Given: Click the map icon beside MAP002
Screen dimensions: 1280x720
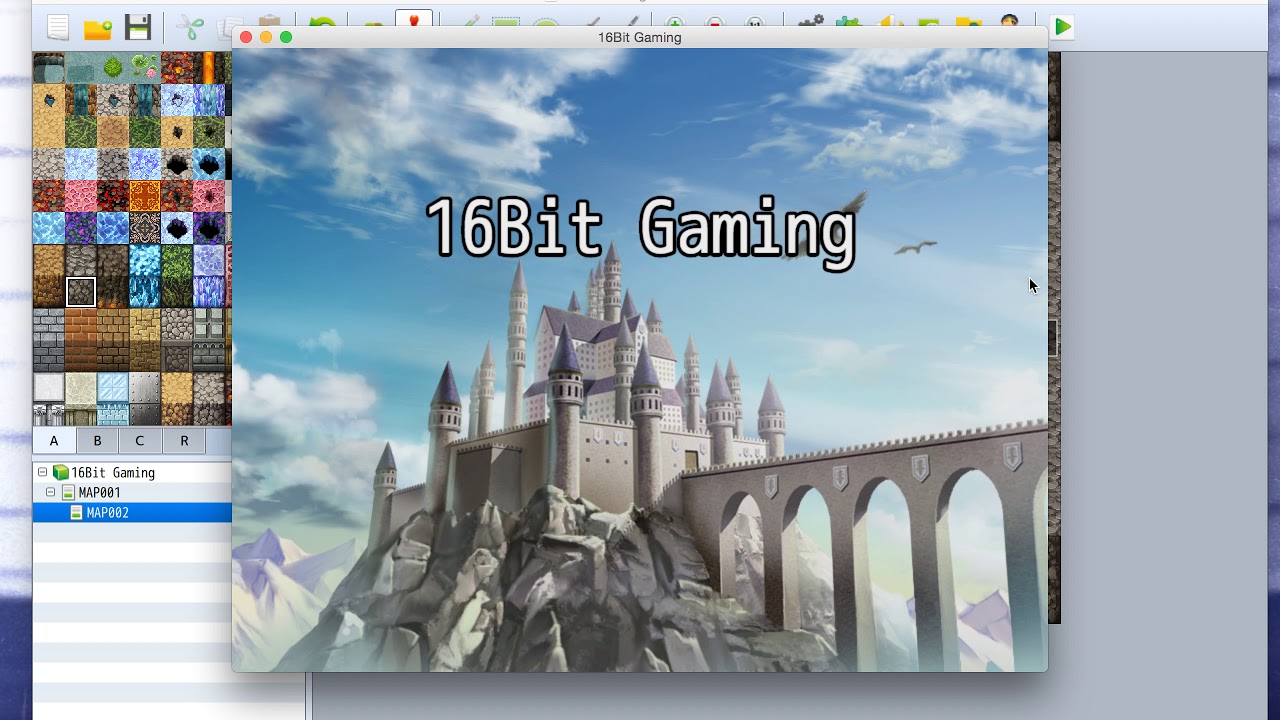Looking at the screenshot, I should click(76, 513).
